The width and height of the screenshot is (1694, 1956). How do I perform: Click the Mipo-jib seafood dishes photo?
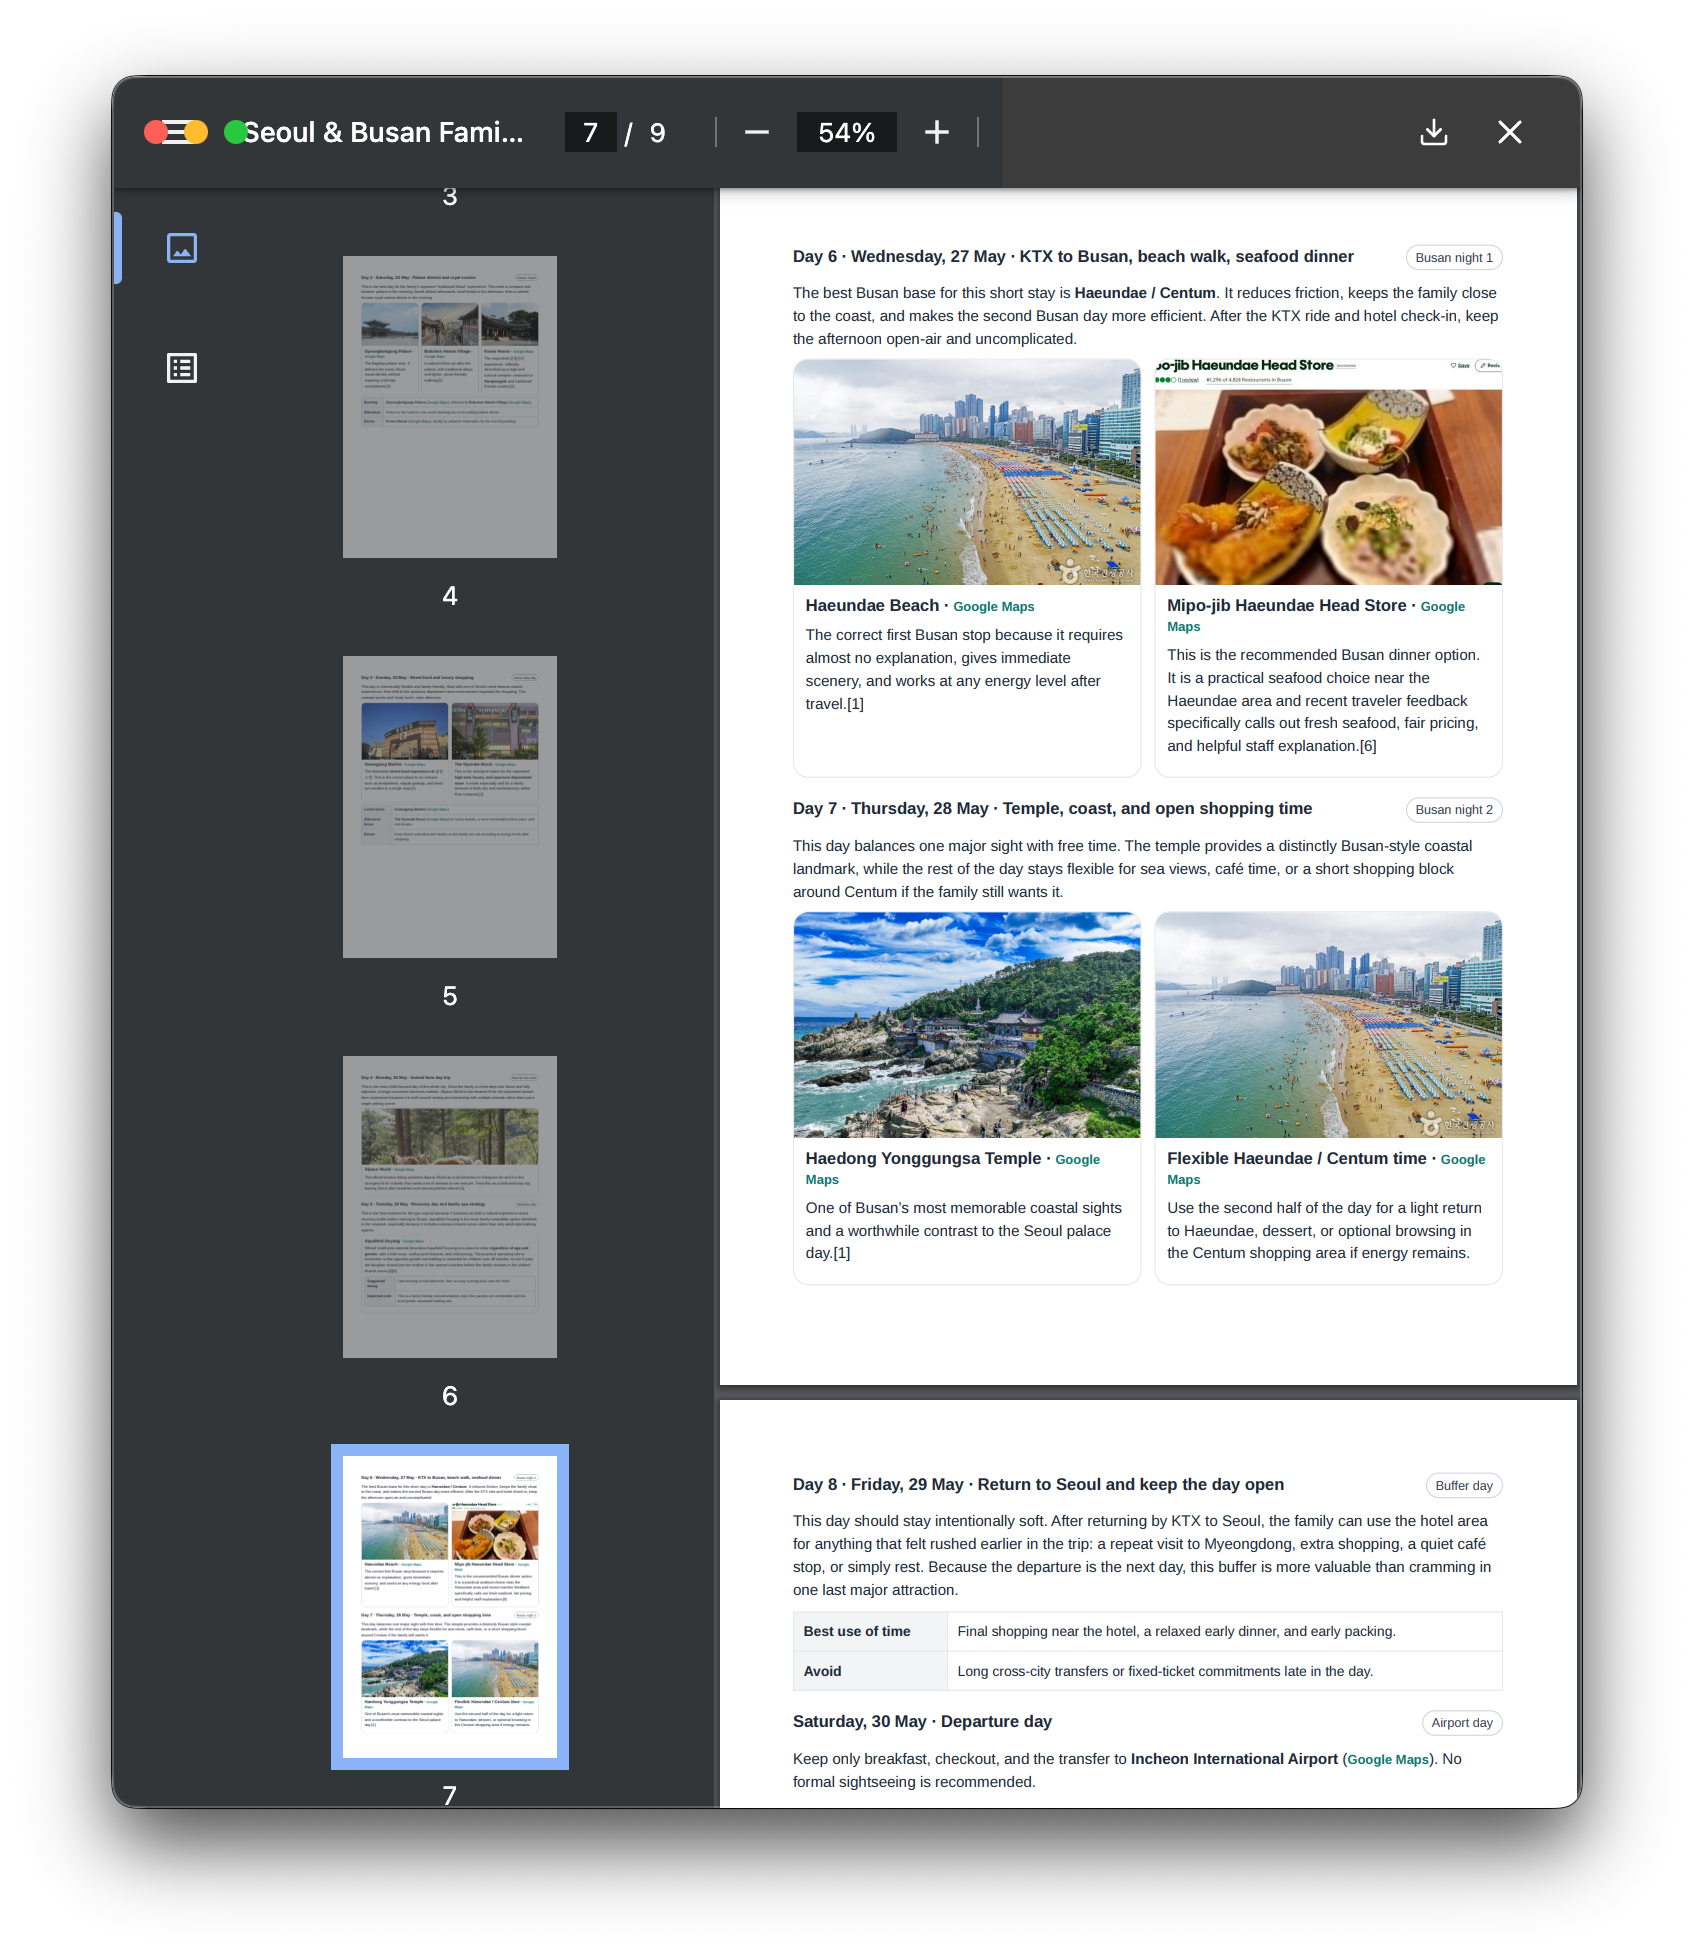tap(1328, 473)
